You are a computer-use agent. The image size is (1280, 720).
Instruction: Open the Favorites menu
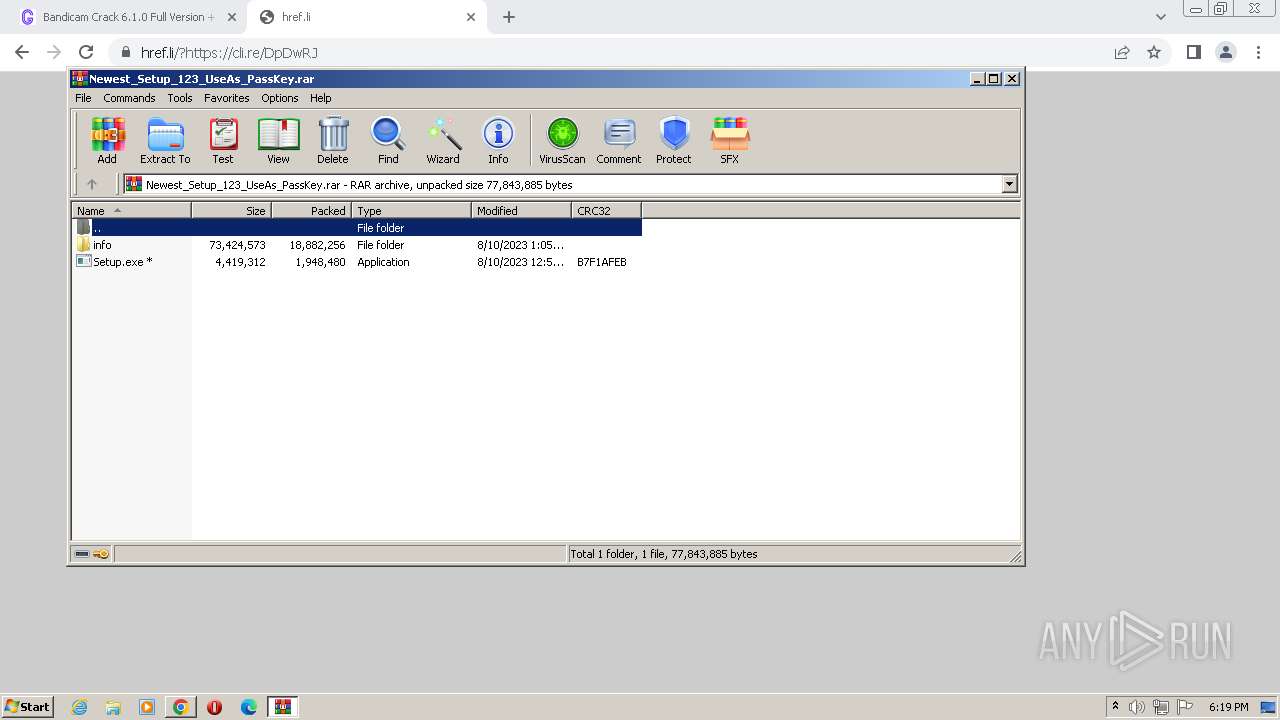(227, 98)
